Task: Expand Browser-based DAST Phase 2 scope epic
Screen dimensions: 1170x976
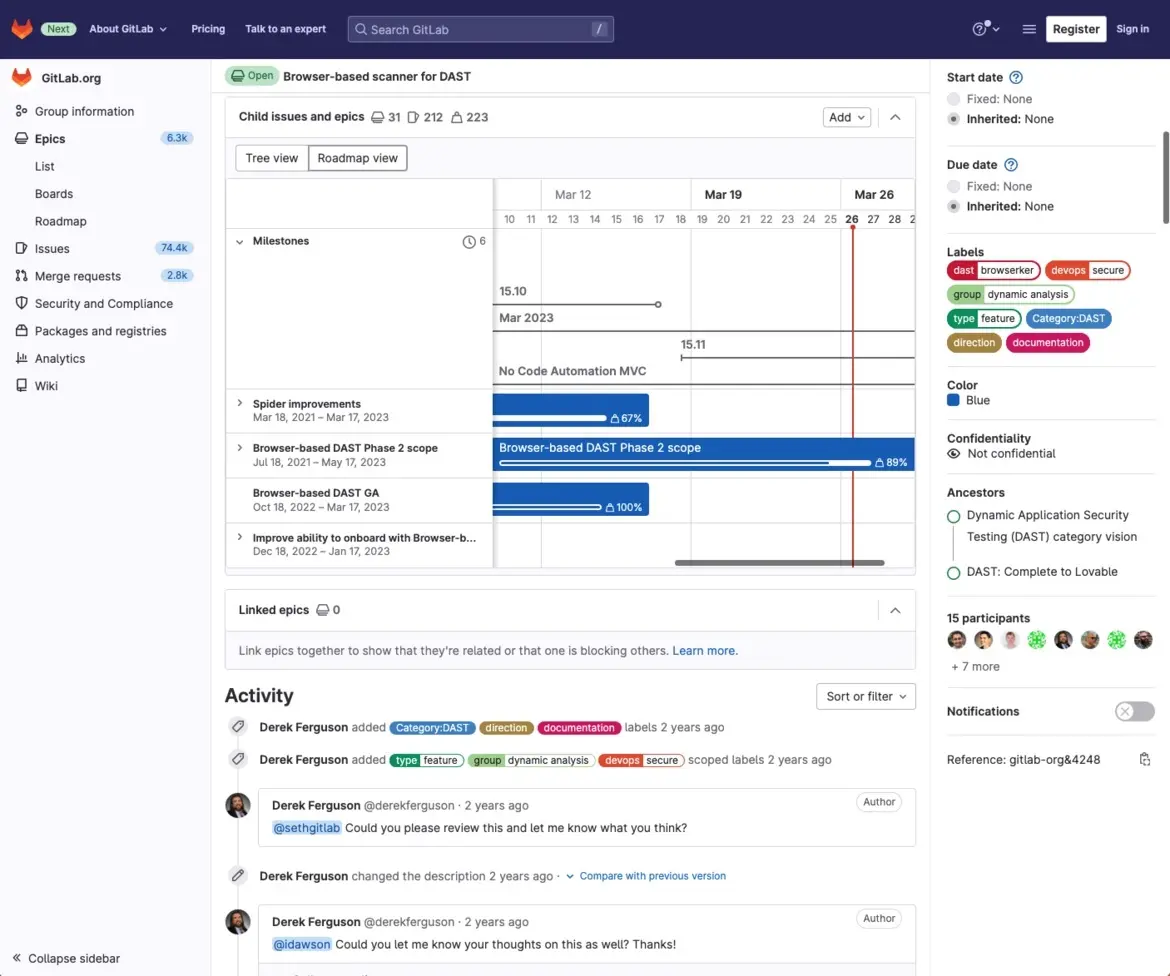Action: click(x=240, y=448)
